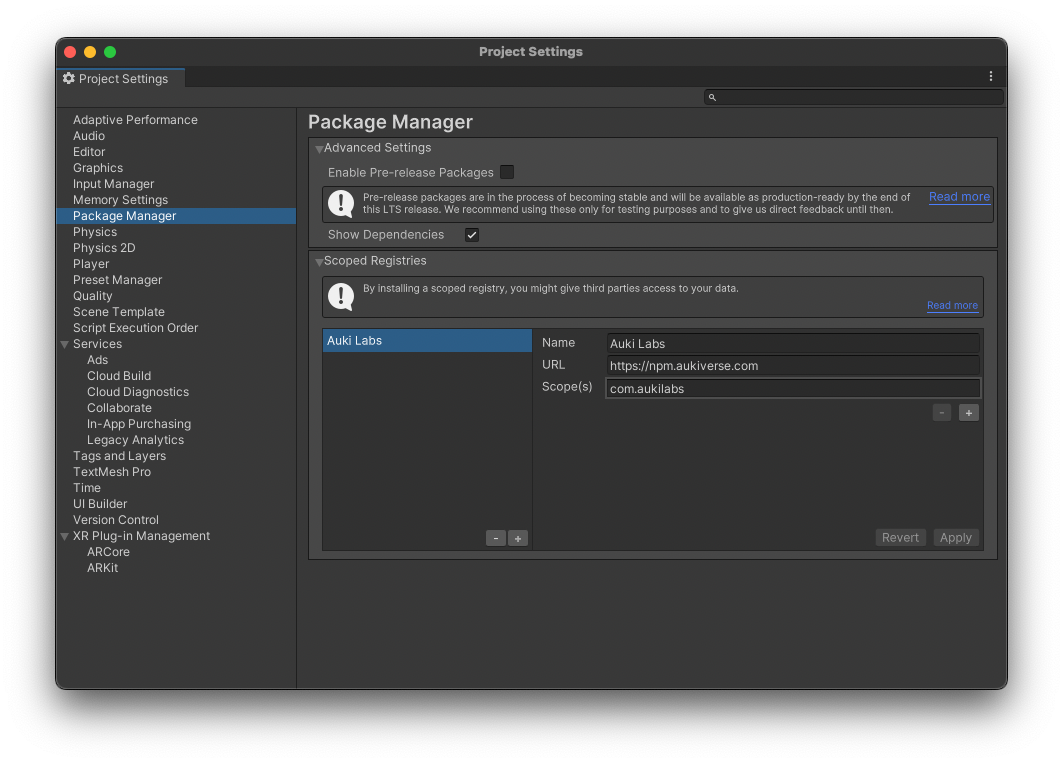This screenshot has width=1063, height=763.
Task: Open Adaptive Performance settings
Action: pos(136,120)
